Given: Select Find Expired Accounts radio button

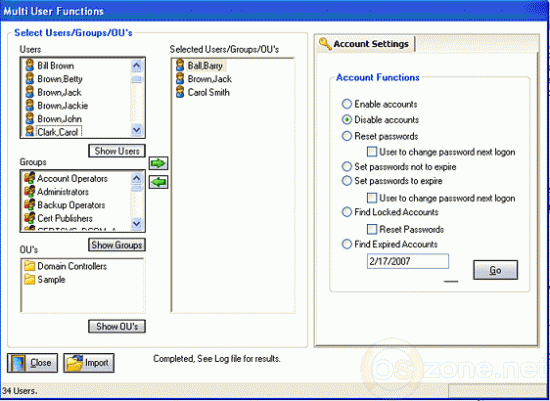Looking at the screenshot, I should (347, 244).
